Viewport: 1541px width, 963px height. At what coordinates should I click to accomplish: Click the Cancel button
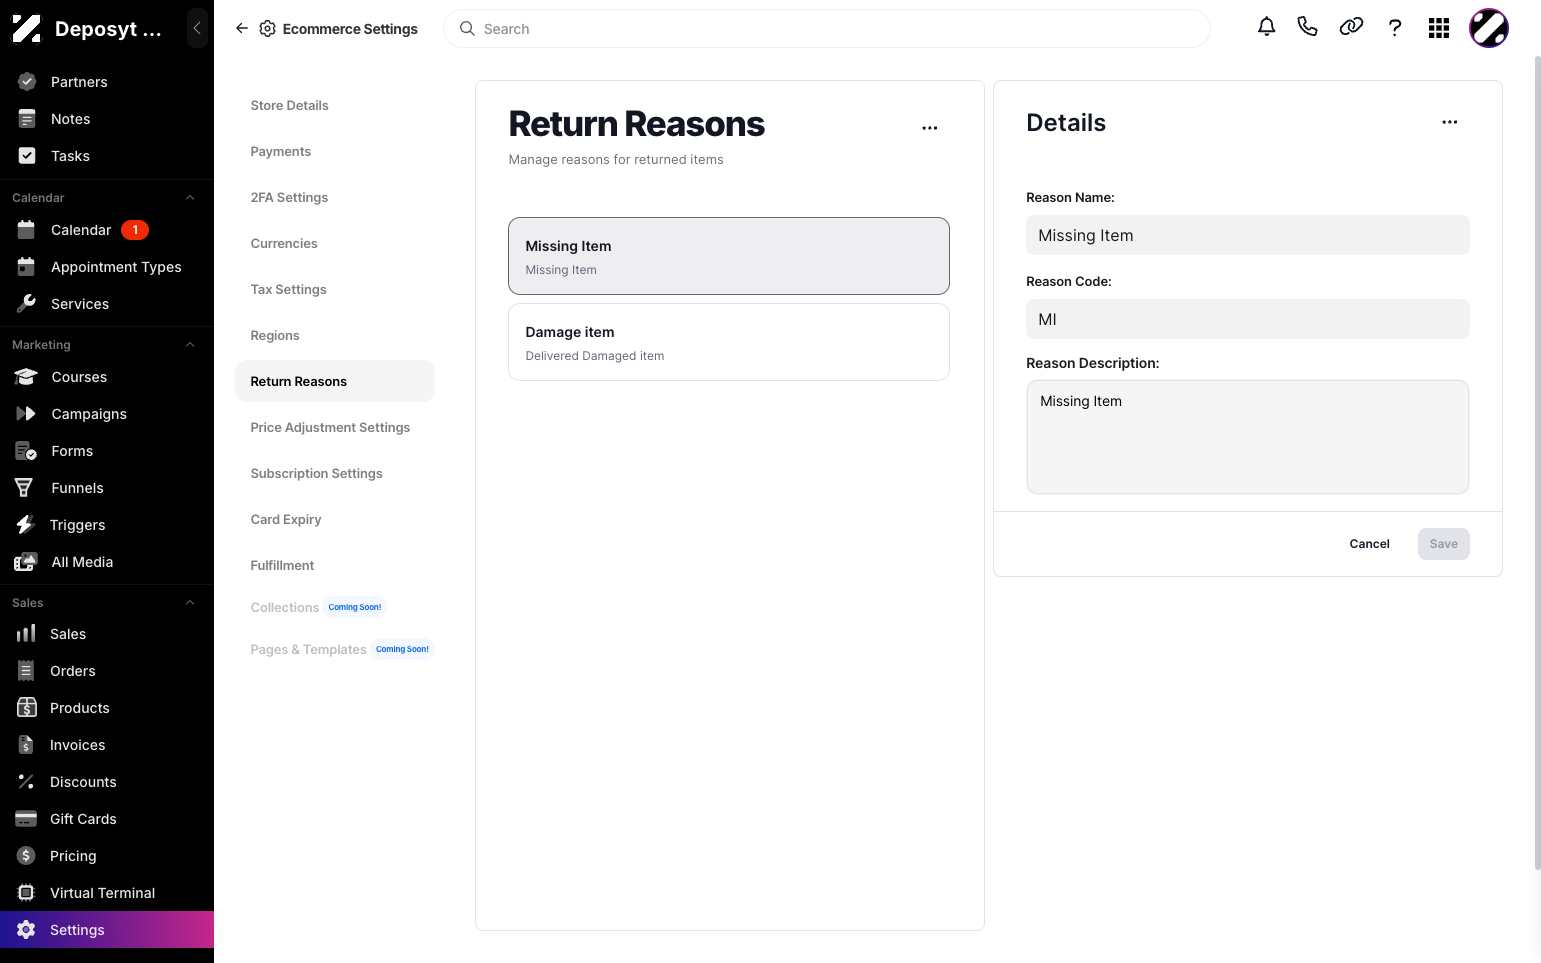[x=1369, y=544]
